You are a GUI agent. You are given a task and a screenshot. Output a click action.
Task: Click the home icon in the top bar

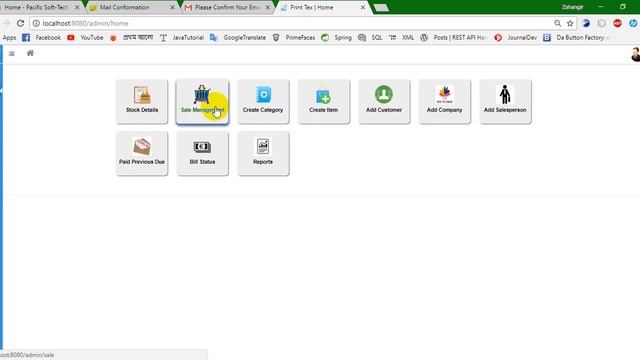30,53
